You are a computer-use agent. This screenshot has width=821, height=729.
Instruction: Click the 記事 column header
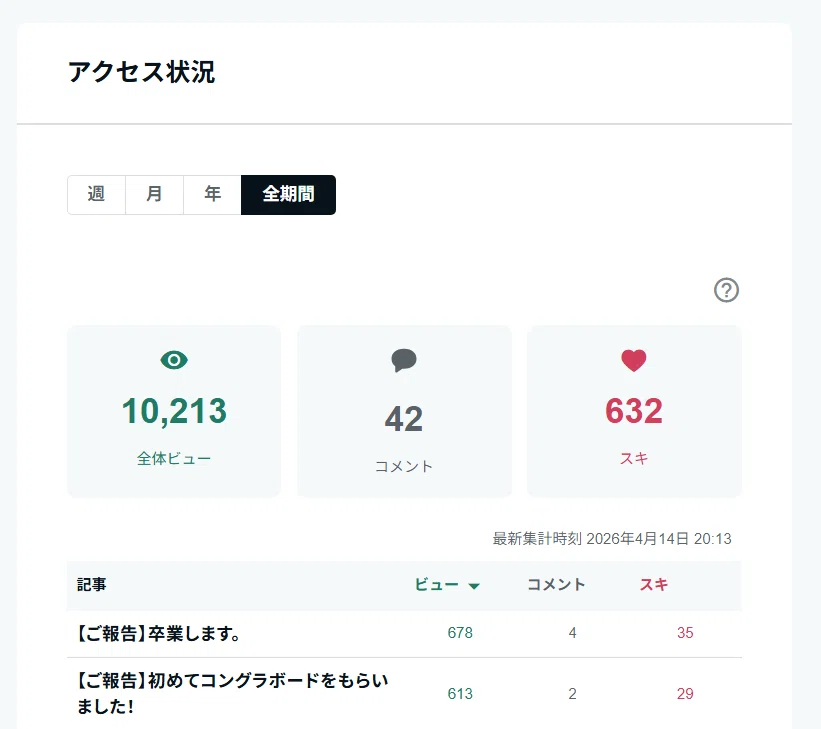(92, 584)
